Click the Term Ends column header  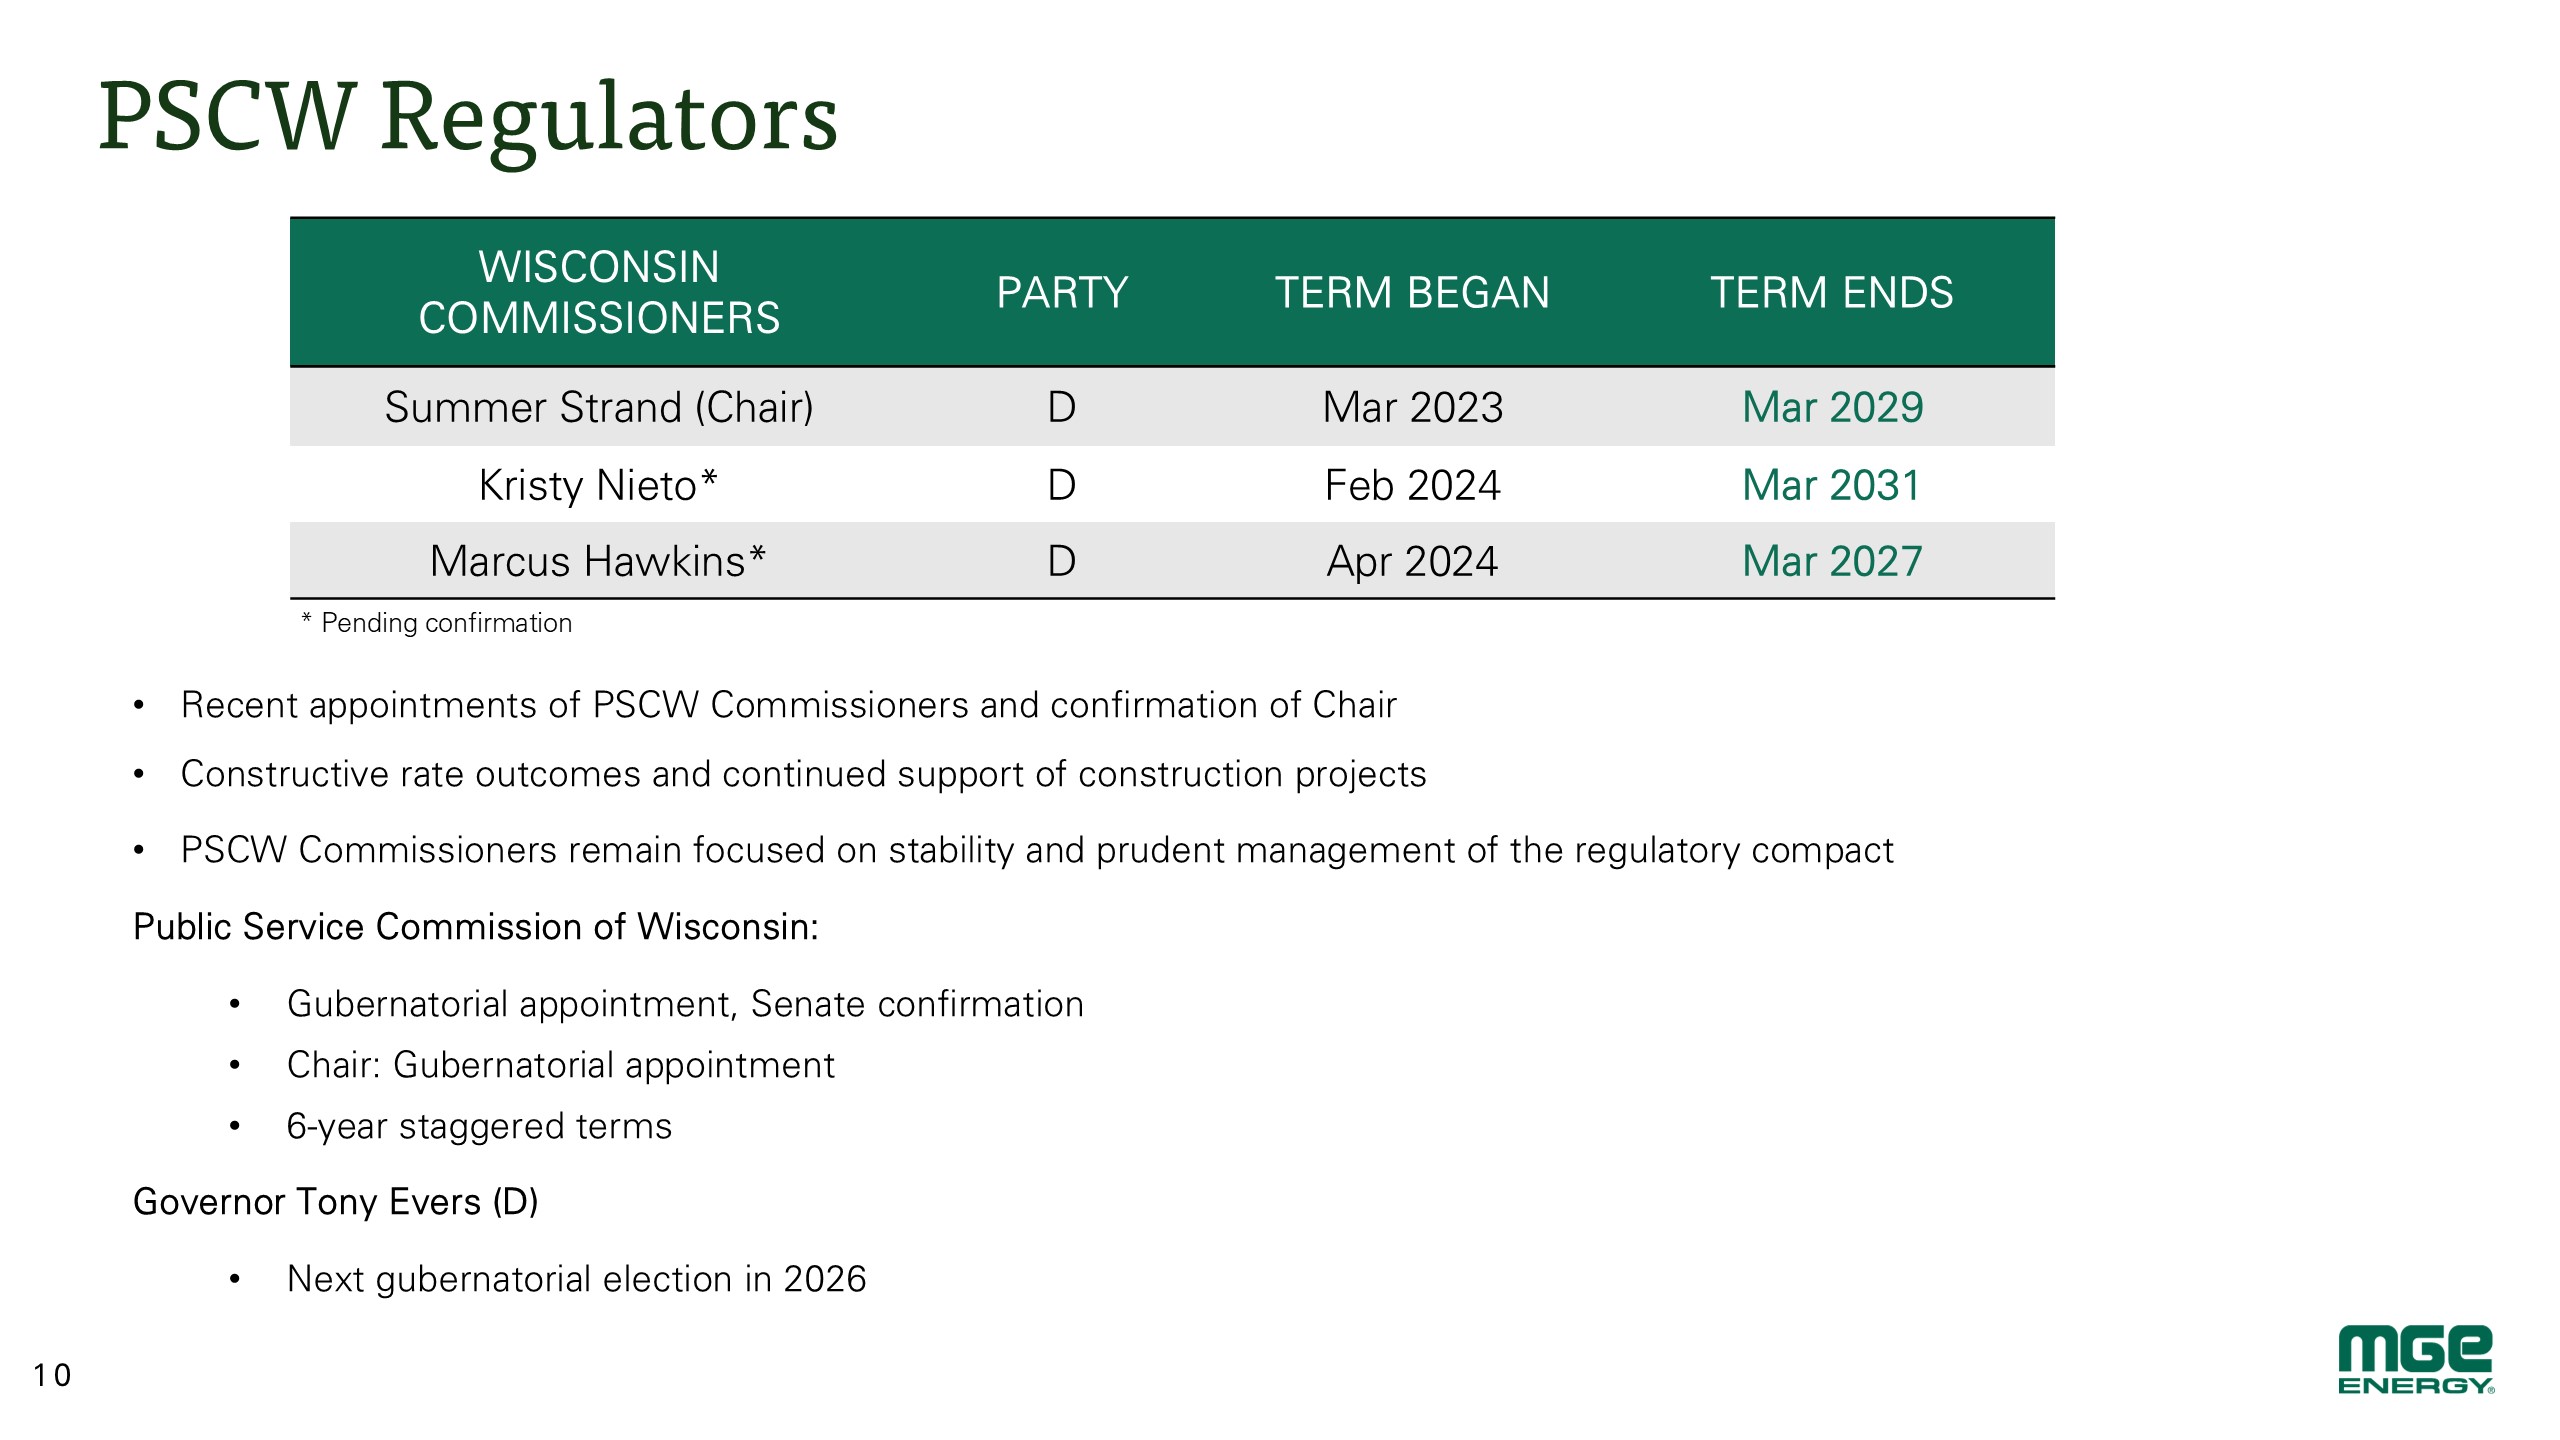click(1831, 293)
